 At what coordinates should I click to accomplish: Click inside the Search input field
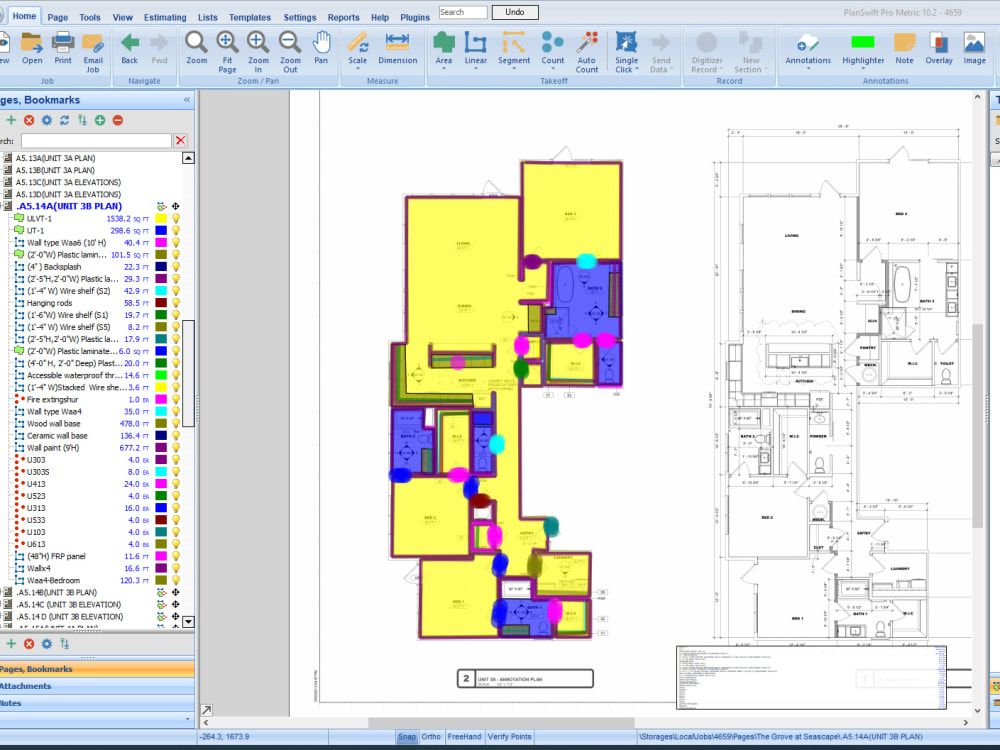[x=462, y=12]
